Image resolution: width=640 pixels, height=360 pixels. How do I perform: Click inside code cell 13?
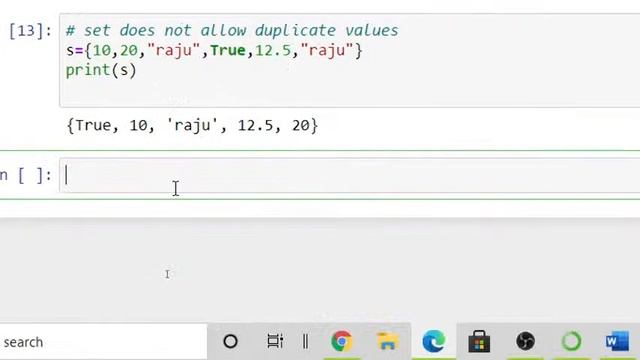click(350, 60)
